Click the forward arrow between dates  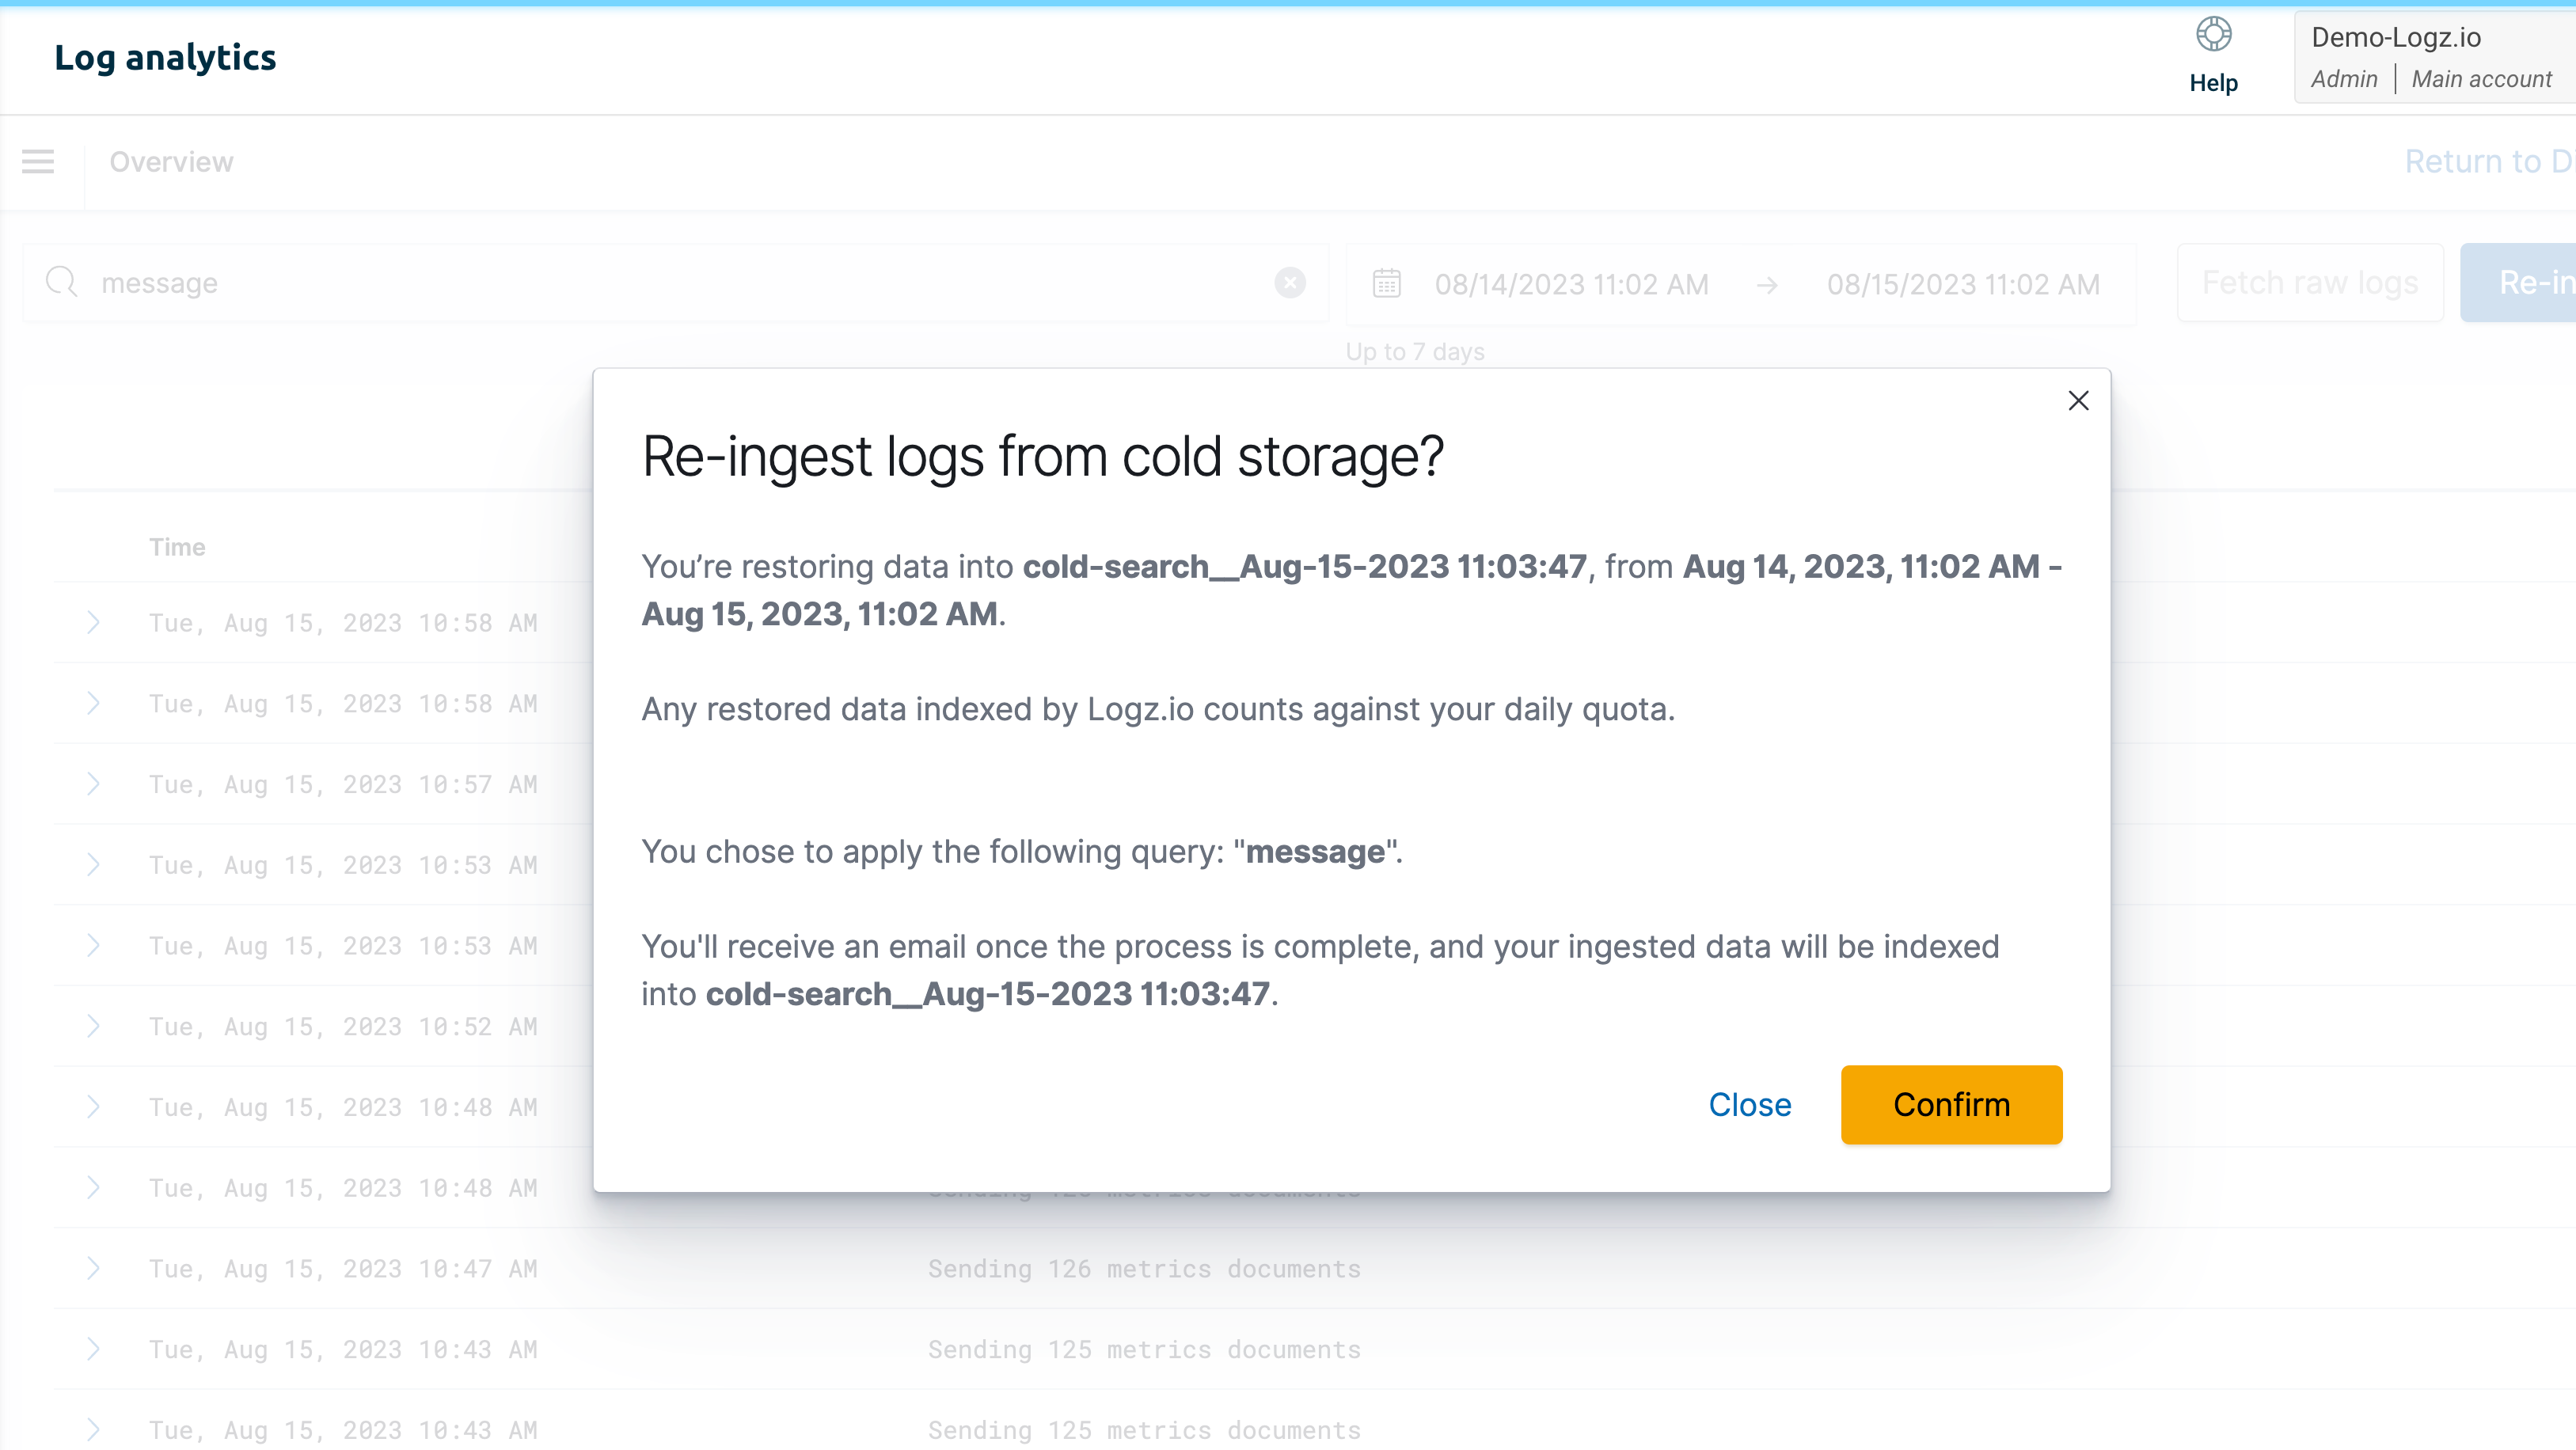1768,283
